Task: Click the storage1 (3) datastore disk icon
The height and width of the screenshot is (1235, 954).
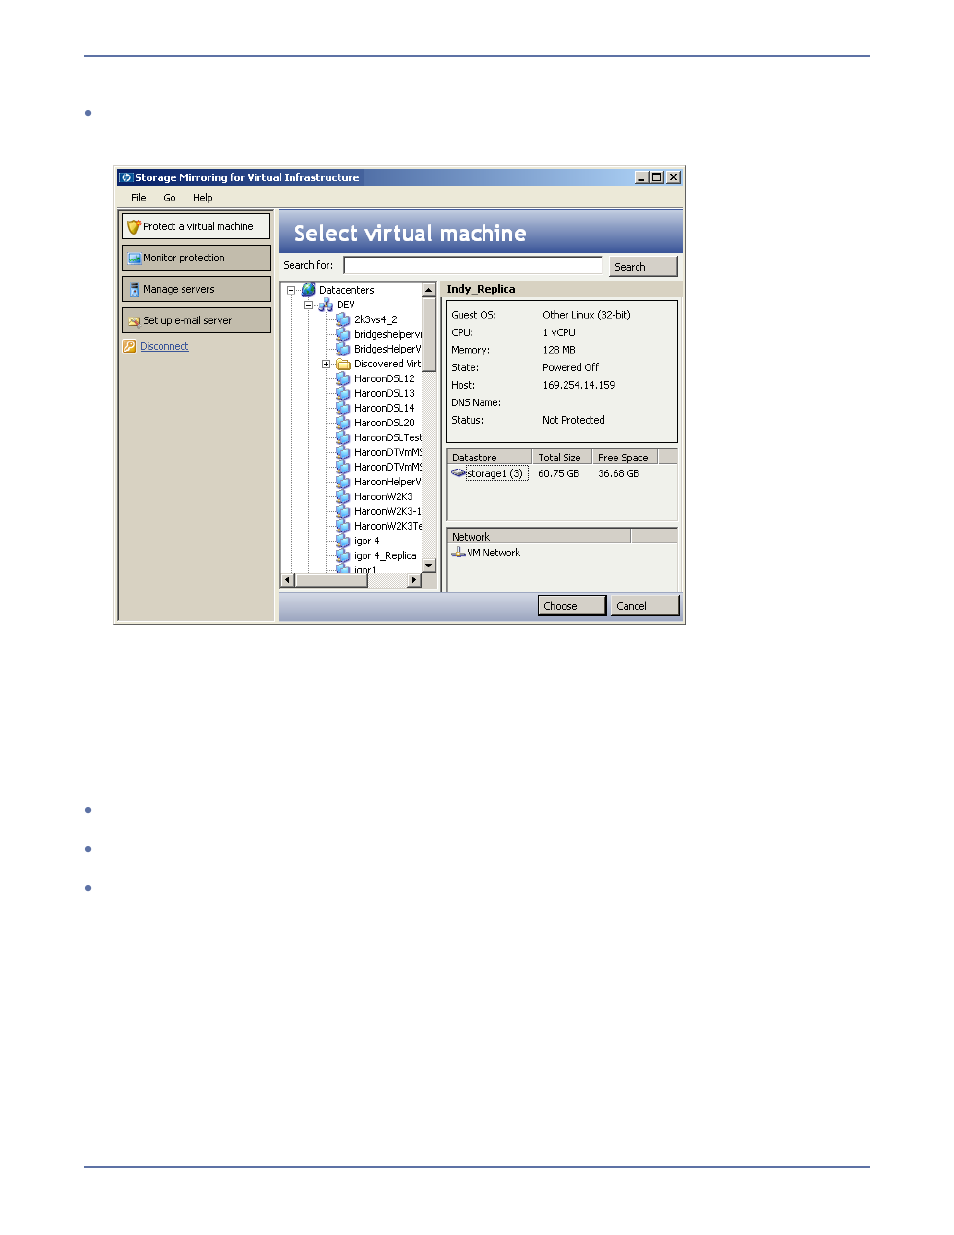Action: pyautogui.click(x=458, y=473)
